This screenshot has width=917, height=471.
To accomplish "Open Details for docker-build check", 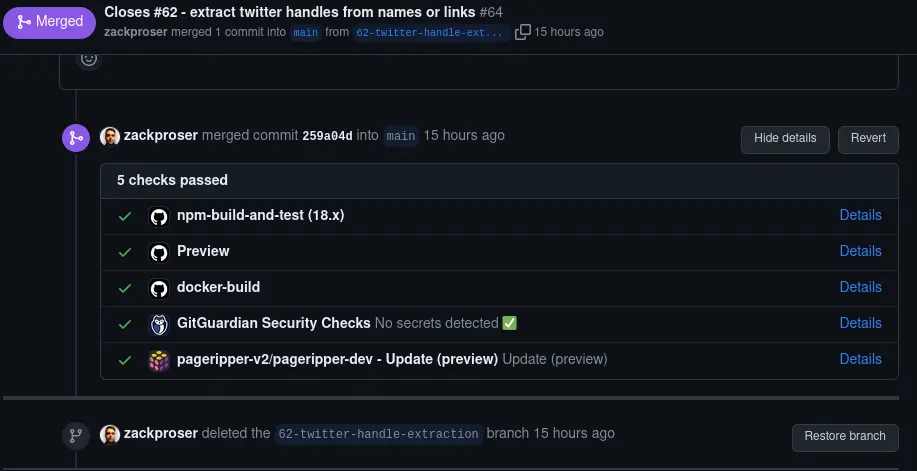I will [860, 287].
